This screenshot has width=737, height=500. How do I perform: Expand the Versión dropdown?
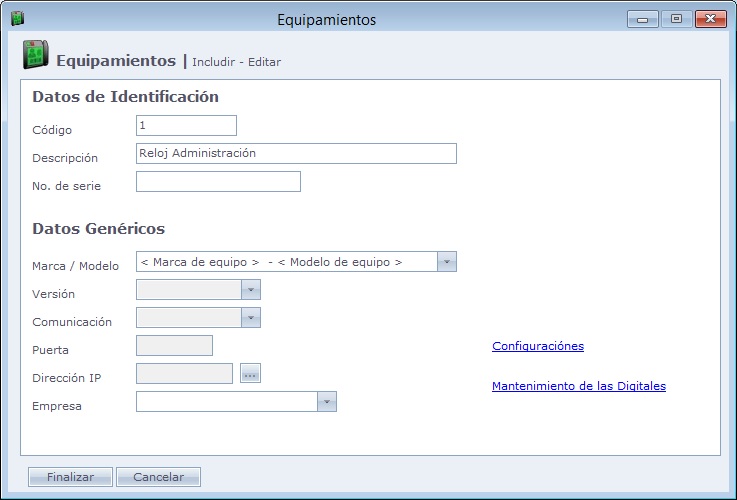[x=251, y=290]
